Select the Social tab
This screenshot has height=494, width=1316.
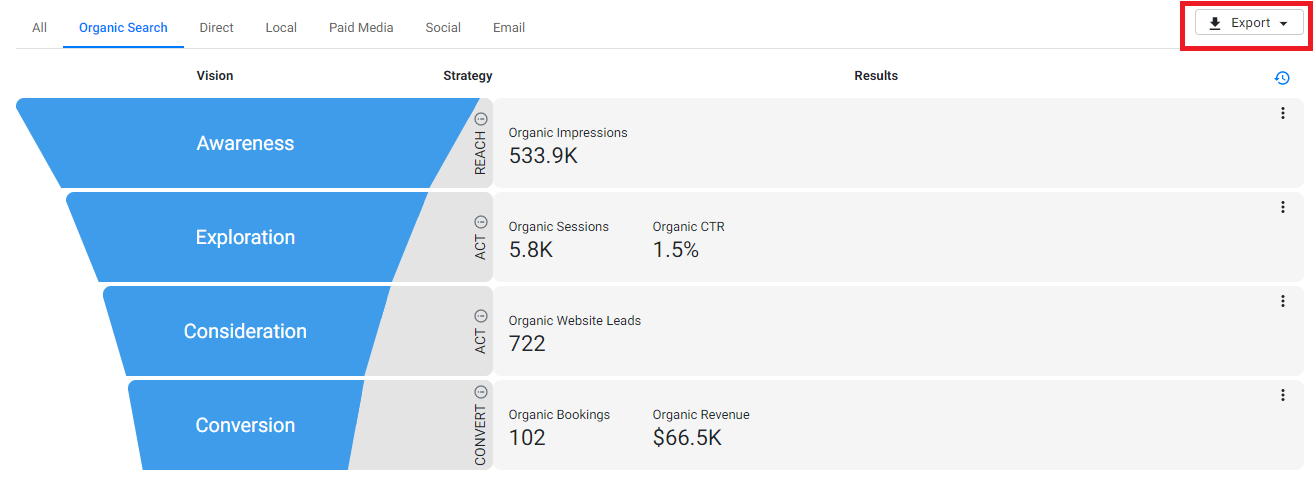point(443,27)
